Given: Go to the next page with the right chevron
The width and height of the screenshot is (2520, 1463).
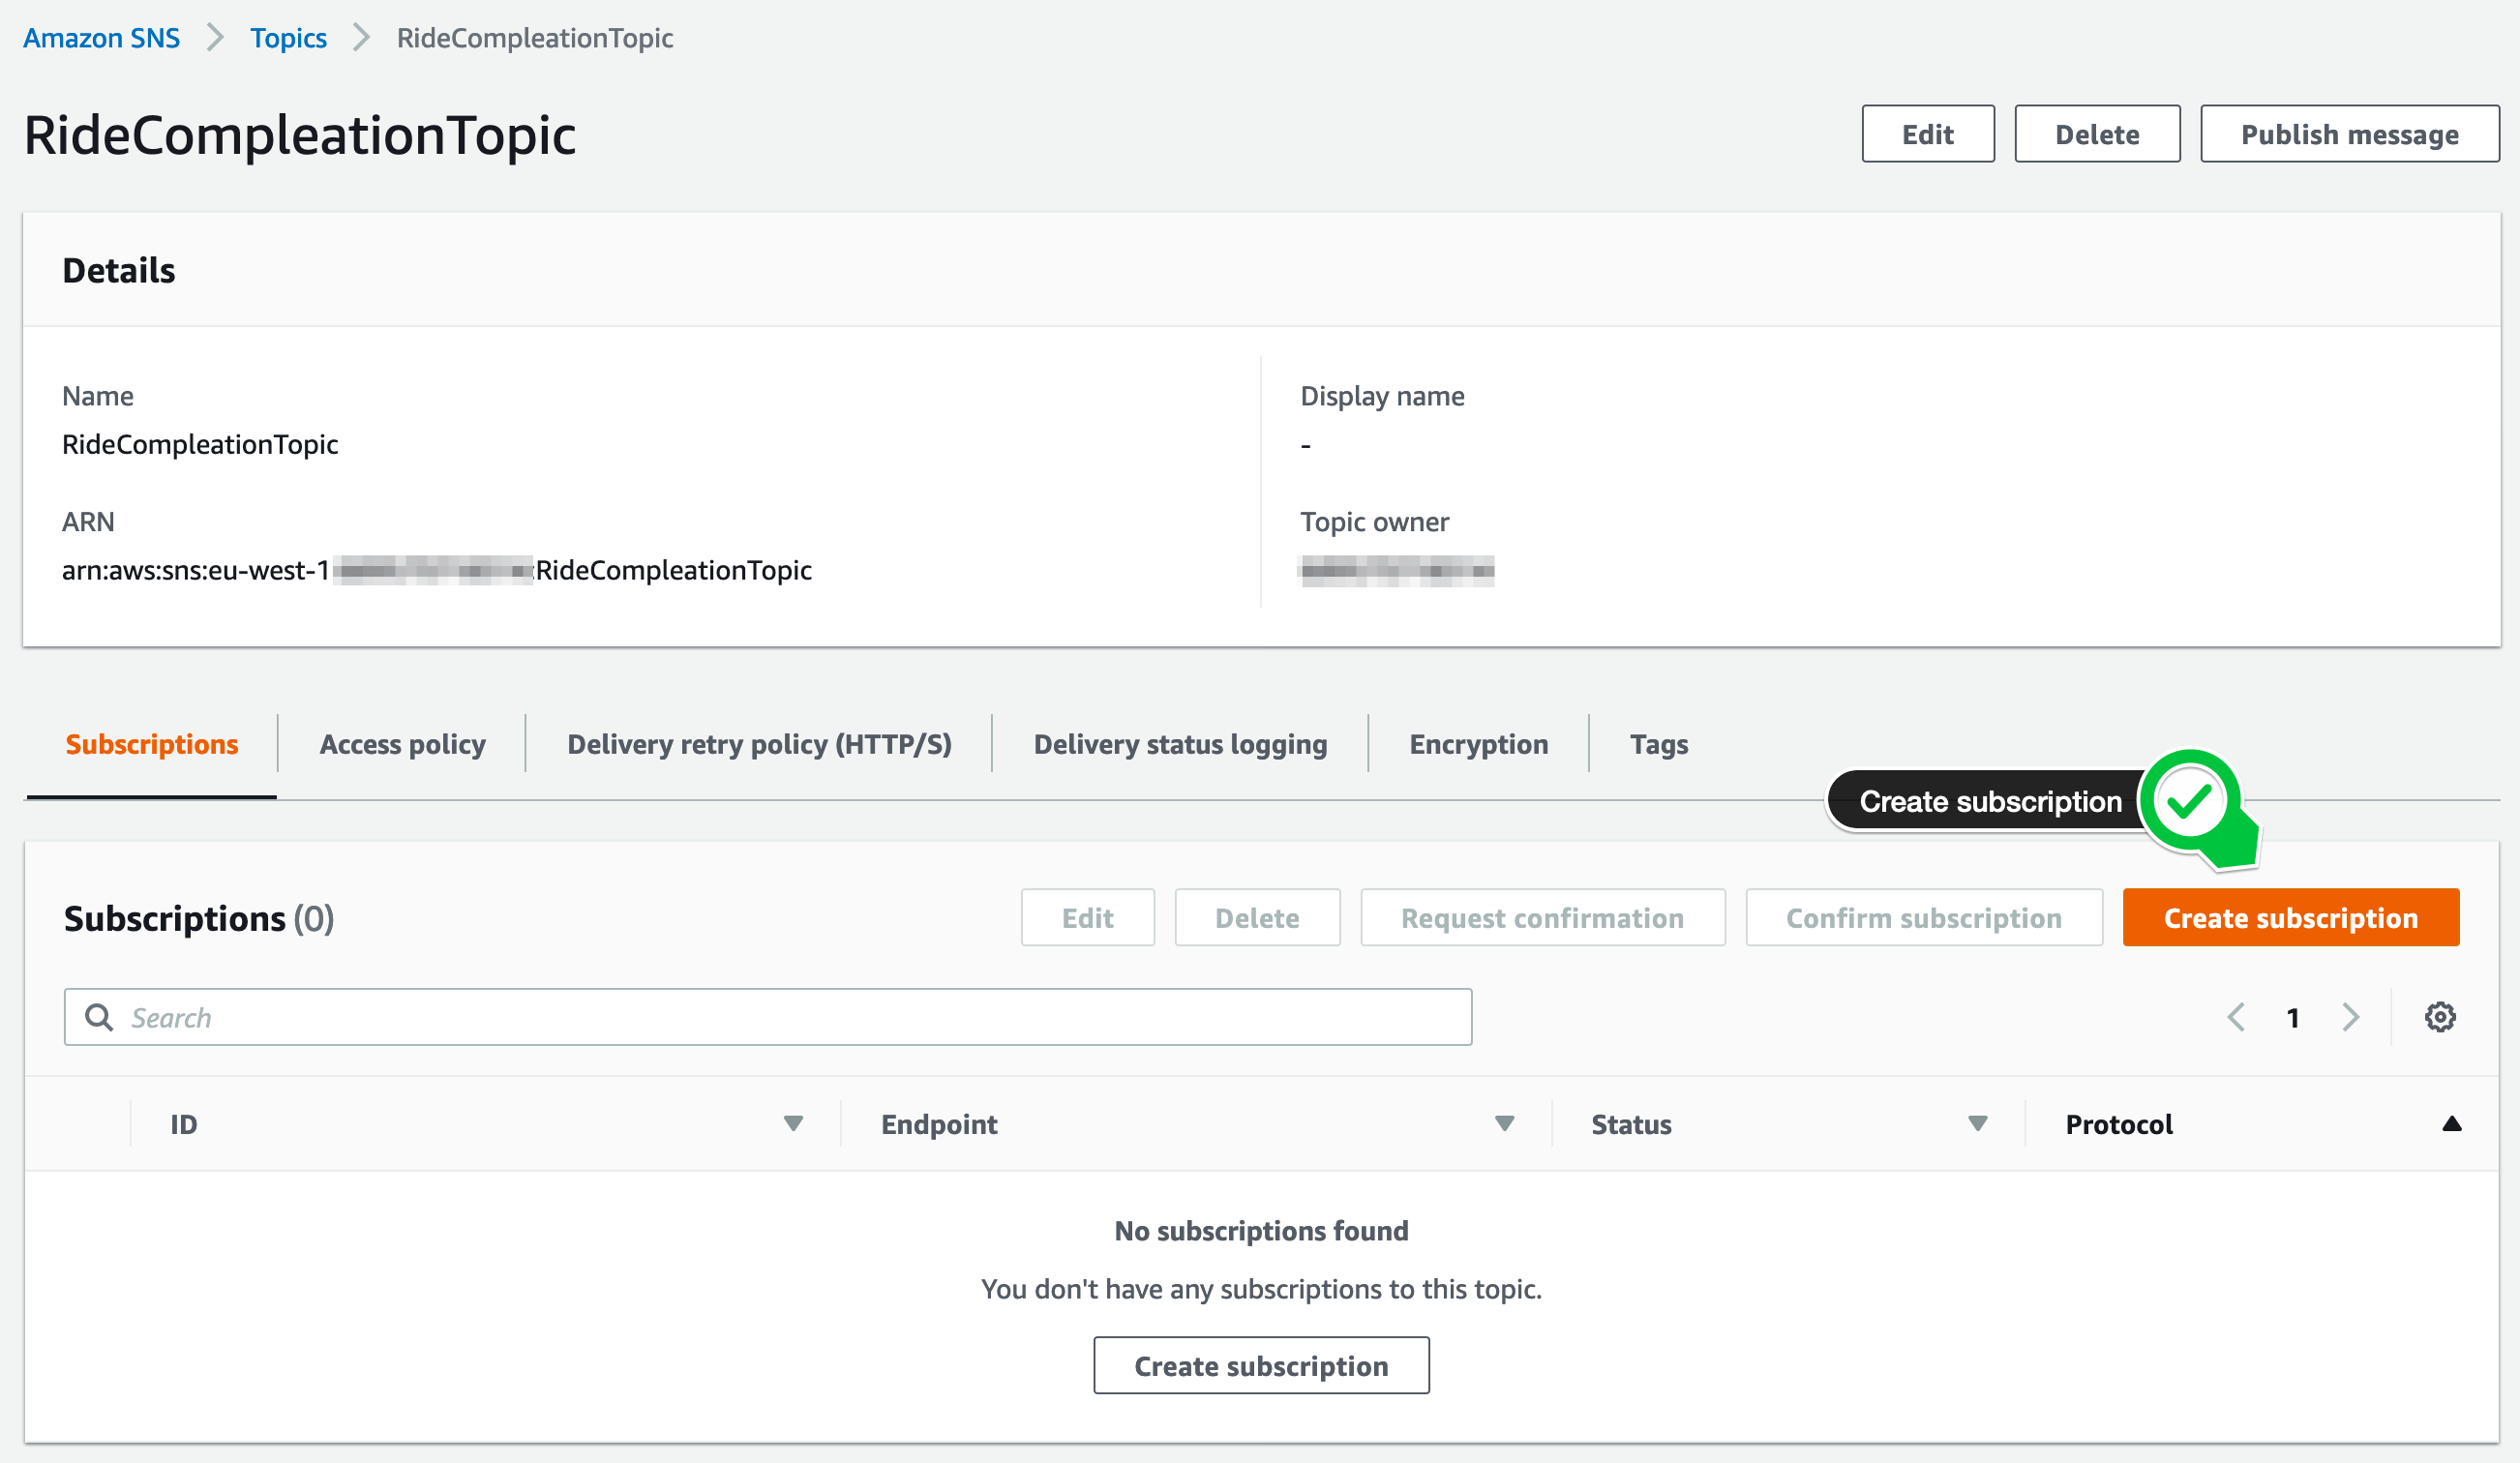Looking at the screenshot, I should click(x=2350, y=1017).
